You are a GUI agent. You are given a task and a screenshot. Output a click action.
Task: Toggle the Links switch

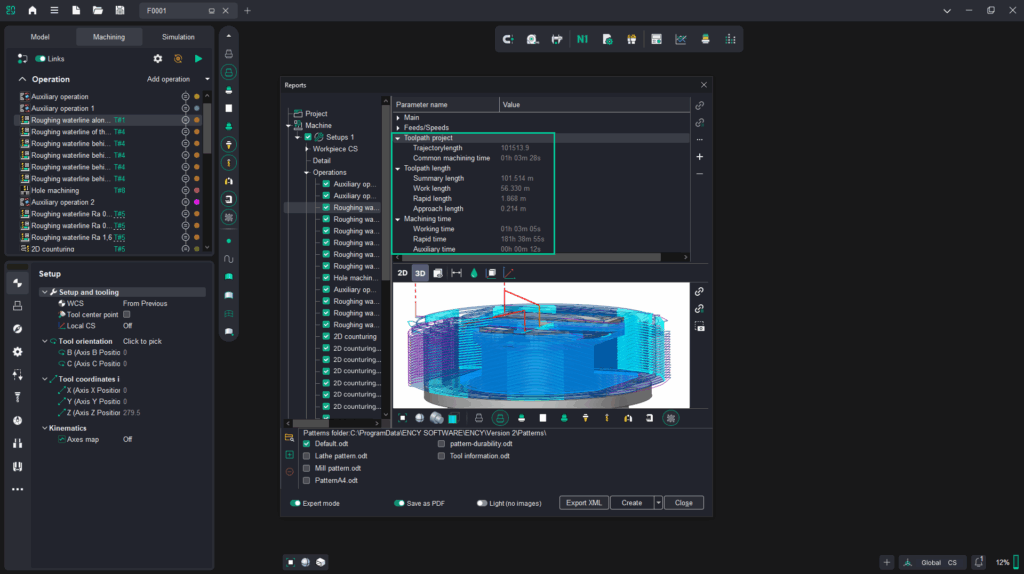(40, 59)
